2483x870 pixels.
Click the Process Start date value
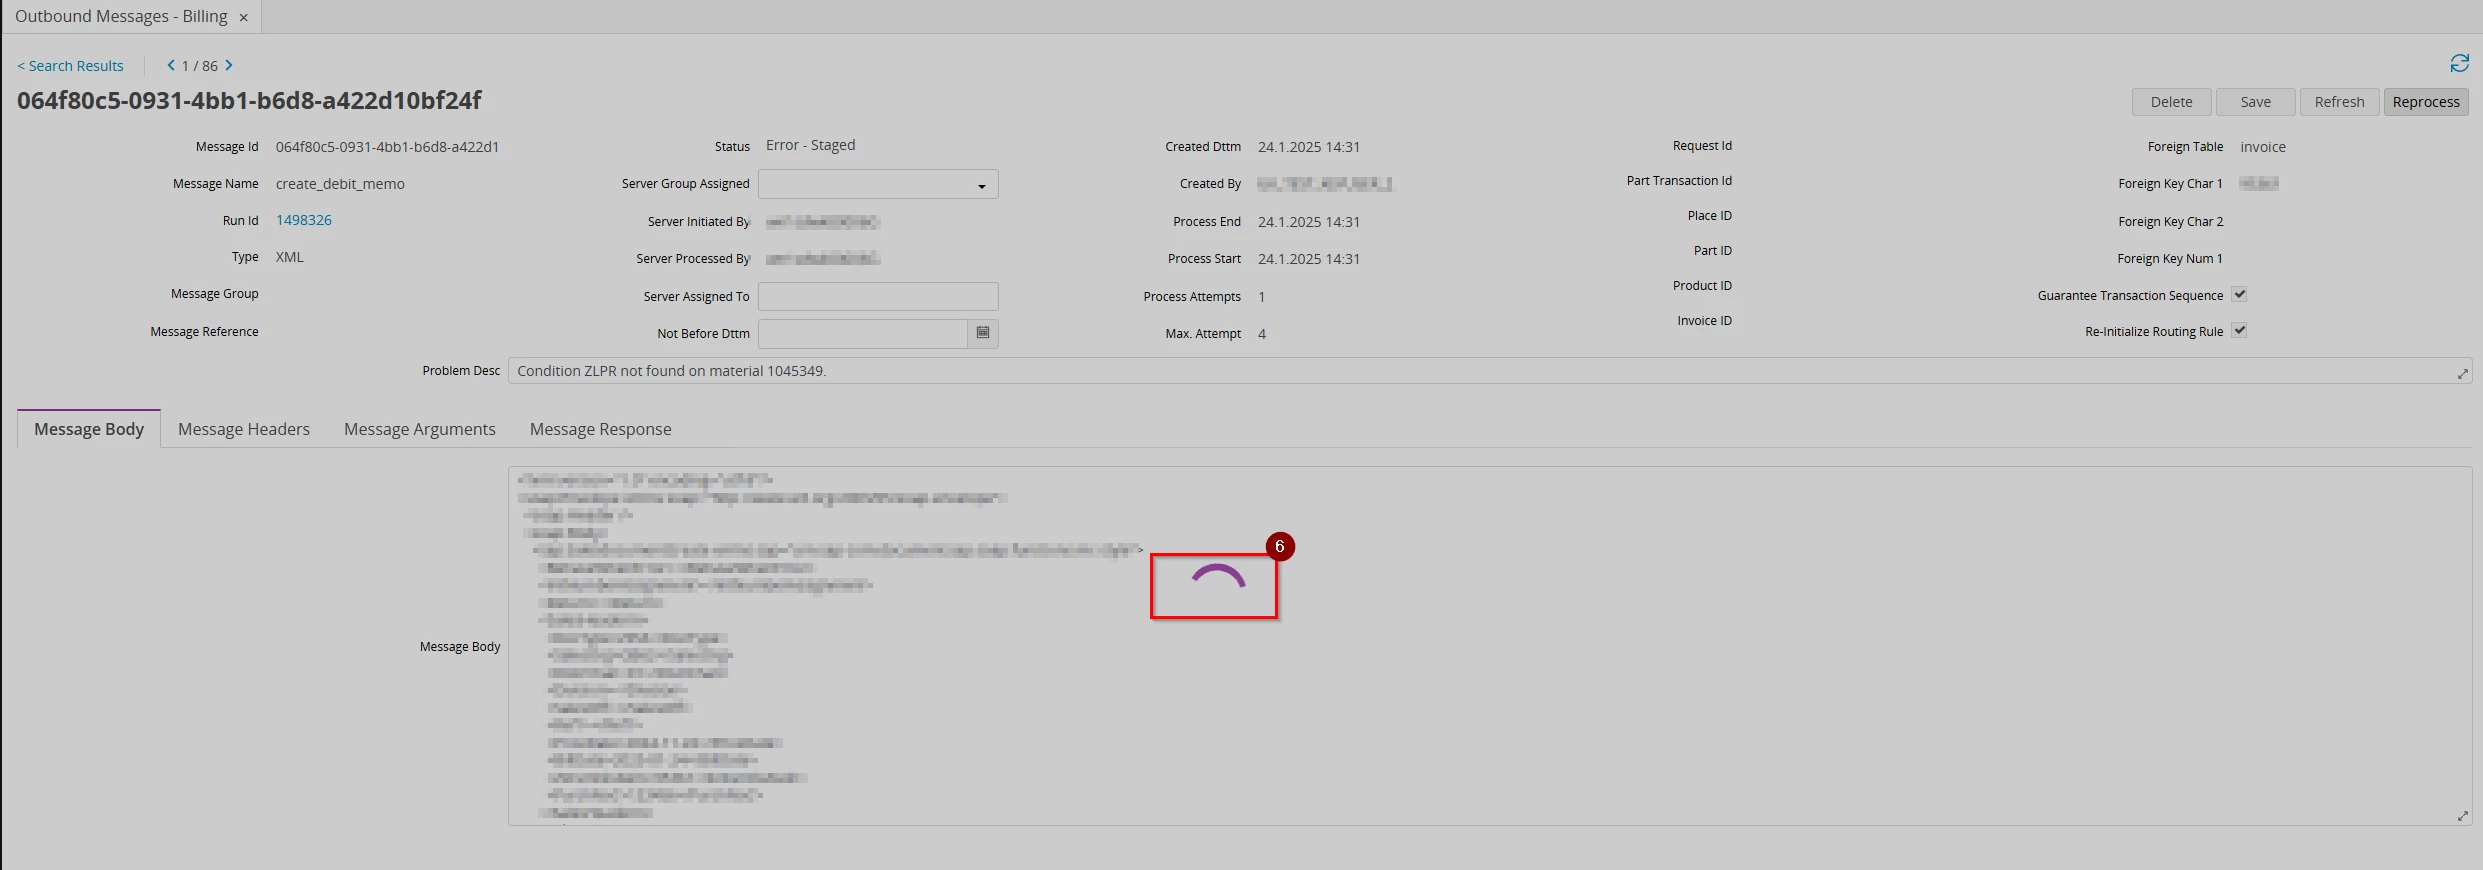coord(1309,259)
